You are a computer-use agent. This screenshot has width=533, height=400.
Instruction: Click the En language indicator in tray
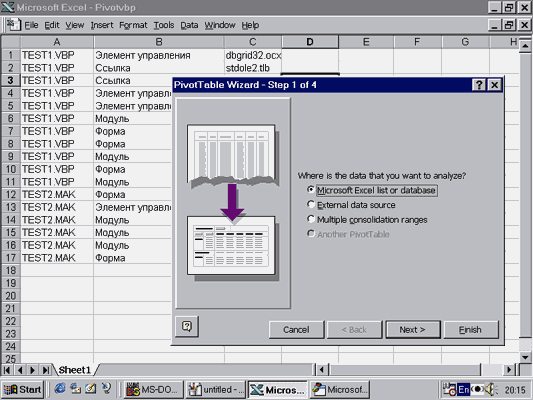[463, 389]
